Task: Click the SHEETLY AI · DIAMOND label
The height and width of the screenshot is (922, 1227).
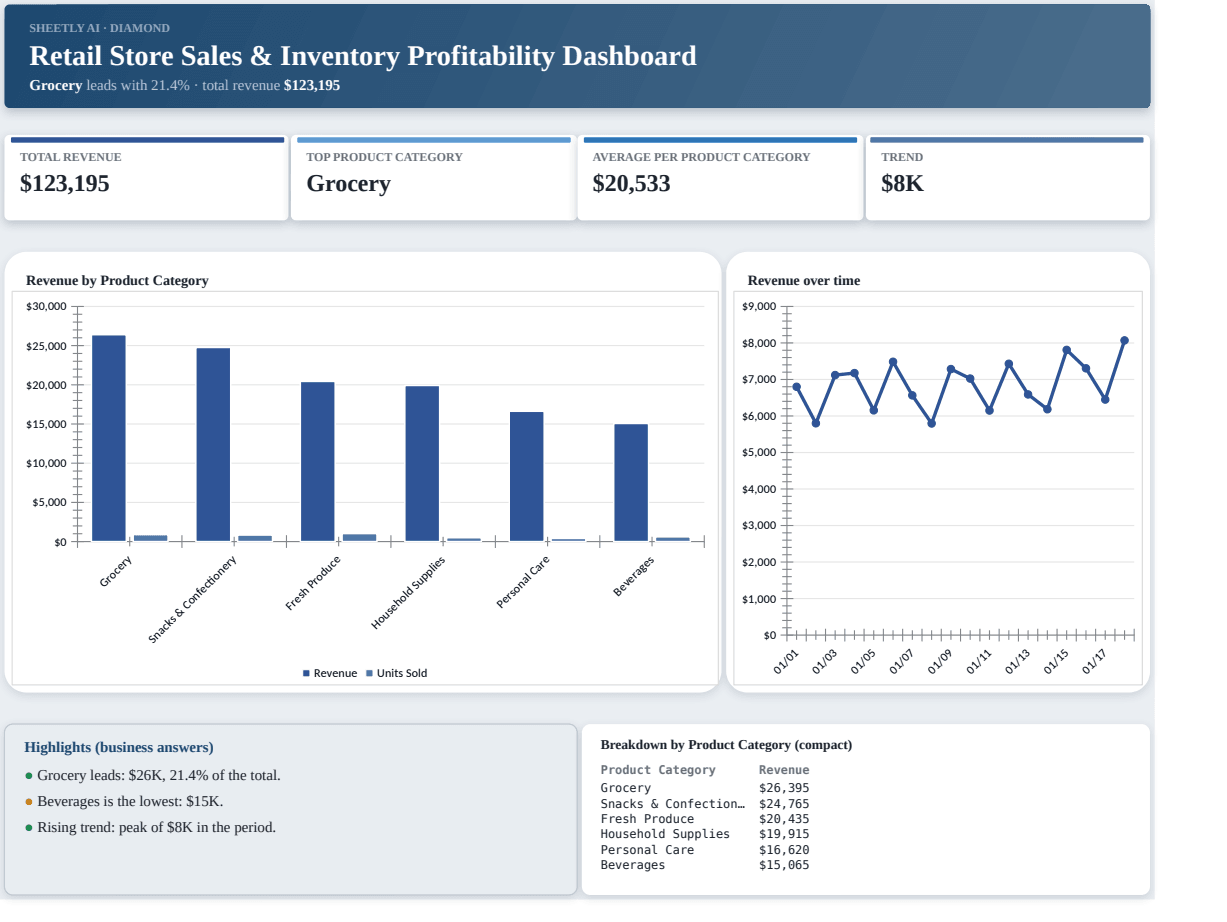Action: click(x=99, y=28)
